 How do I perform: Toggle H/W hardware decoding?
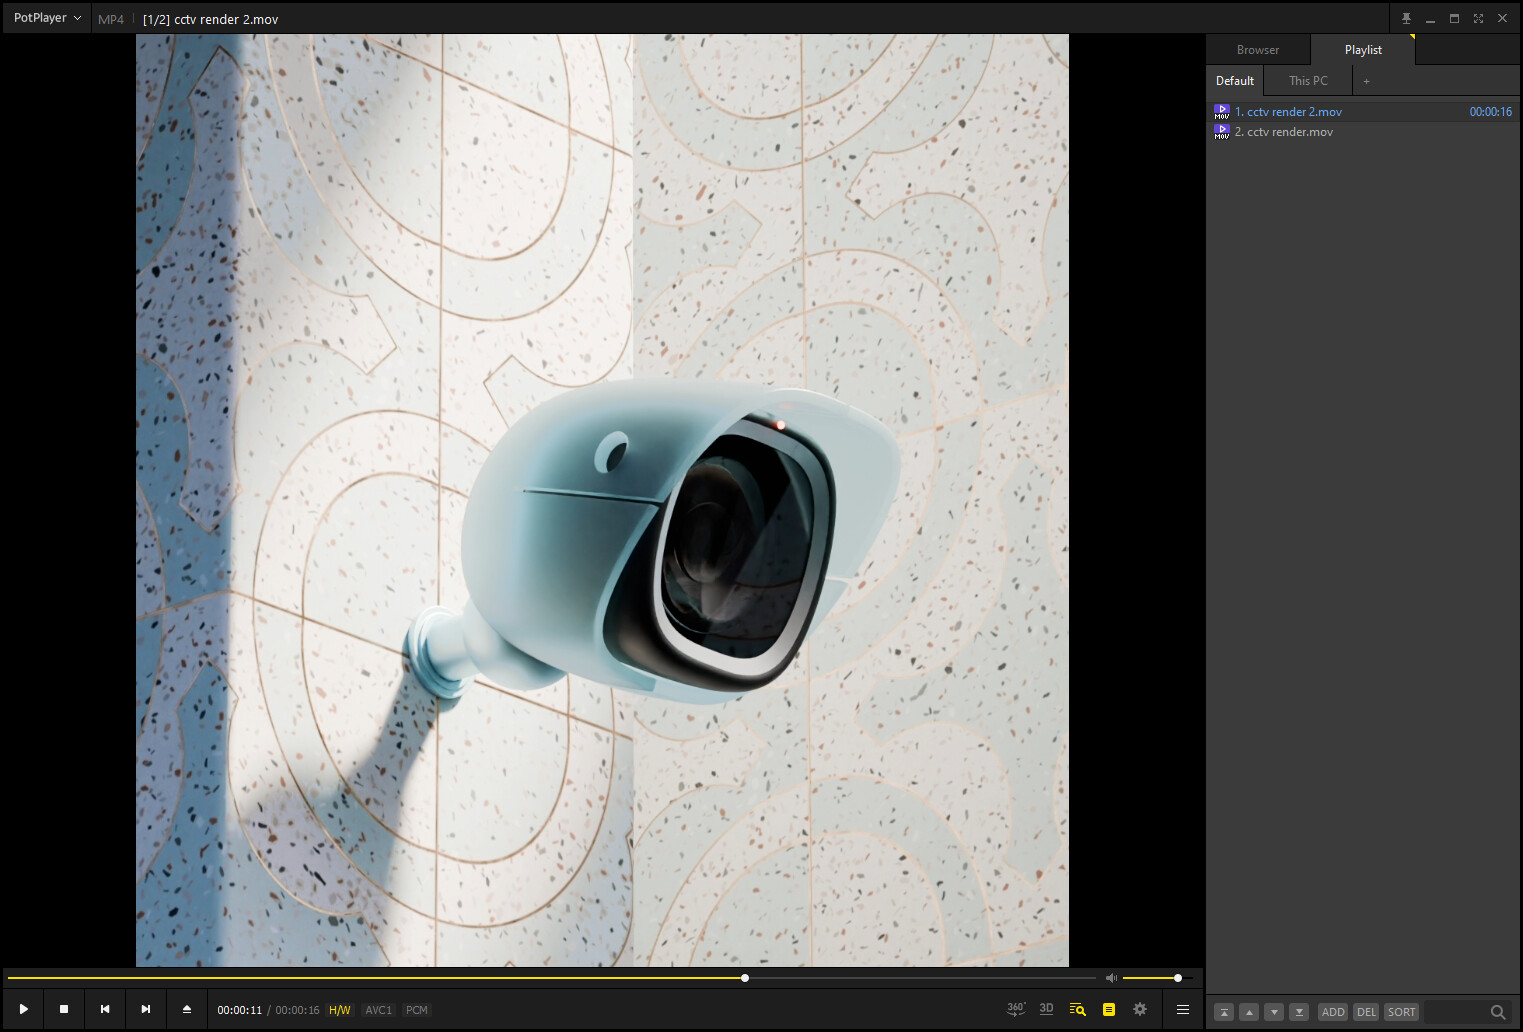pyautogui.click(x=340, y=1009)
